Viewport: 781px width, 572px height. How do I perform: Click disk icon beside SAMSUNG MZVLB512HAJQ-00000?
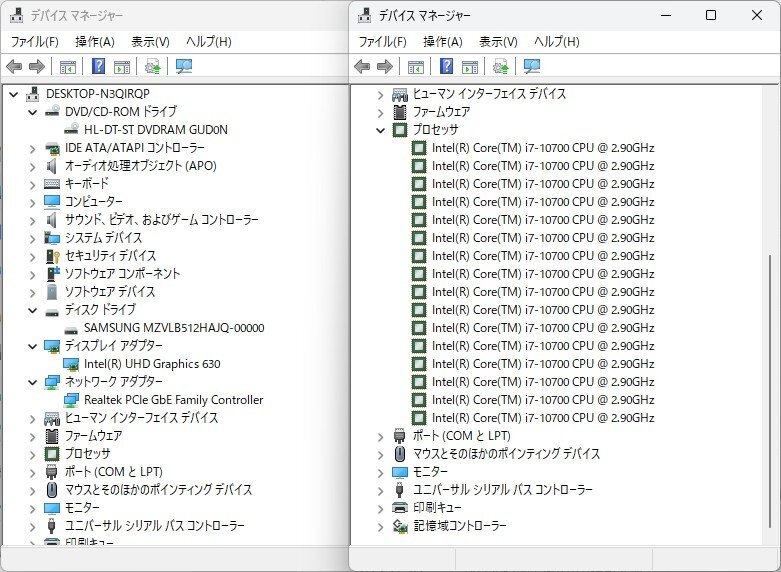[72, 330]
